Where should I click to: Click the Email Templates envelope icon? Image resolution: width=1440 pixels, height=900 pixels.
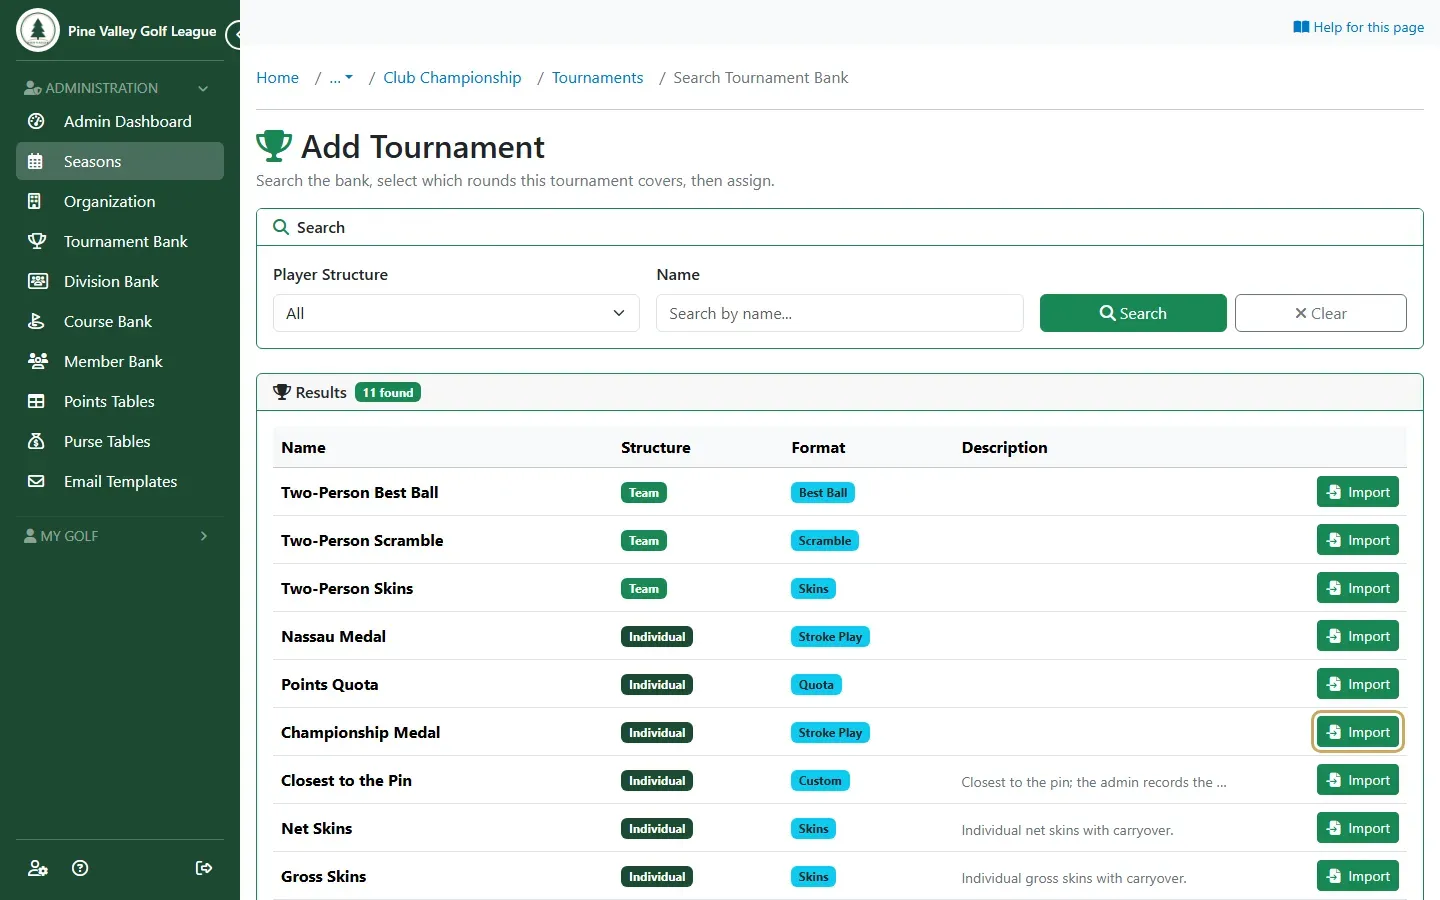(36, 481)
